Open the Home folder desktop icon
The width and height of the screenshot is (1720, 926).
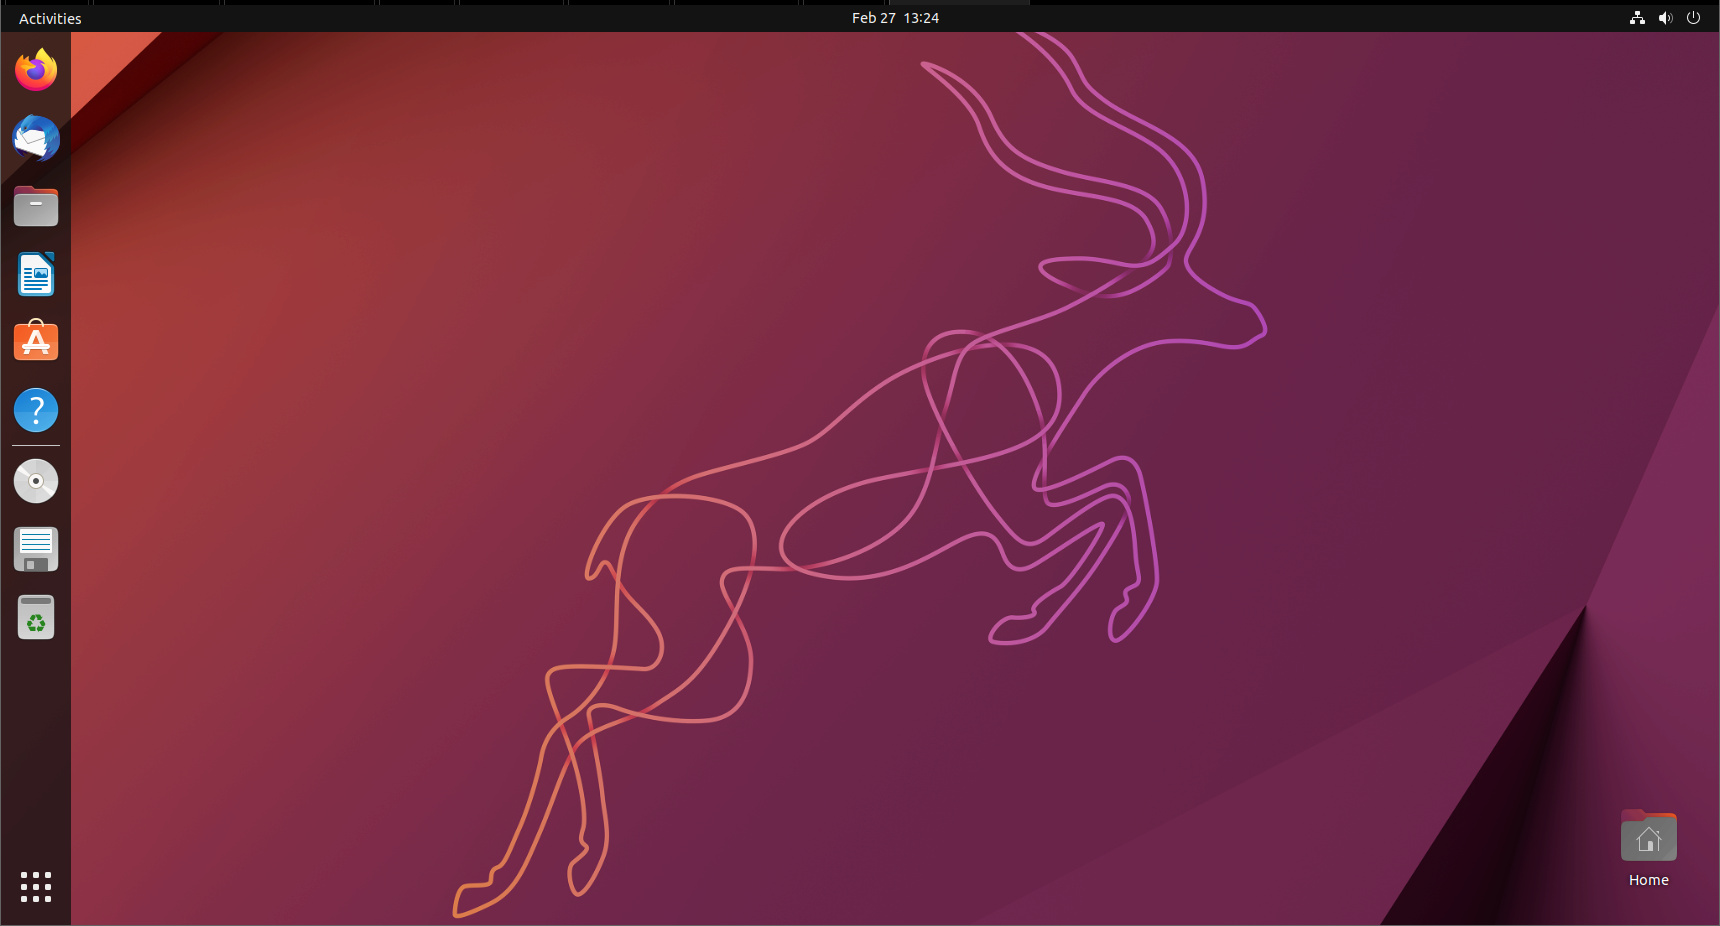(1648, 836)
